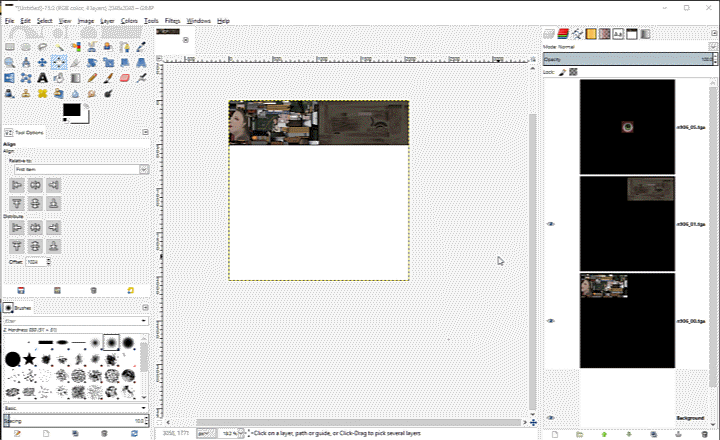Toggle visibility of n906_00.tga layer
This screenshot has width=720, height=440.
(x=550, y=321)
